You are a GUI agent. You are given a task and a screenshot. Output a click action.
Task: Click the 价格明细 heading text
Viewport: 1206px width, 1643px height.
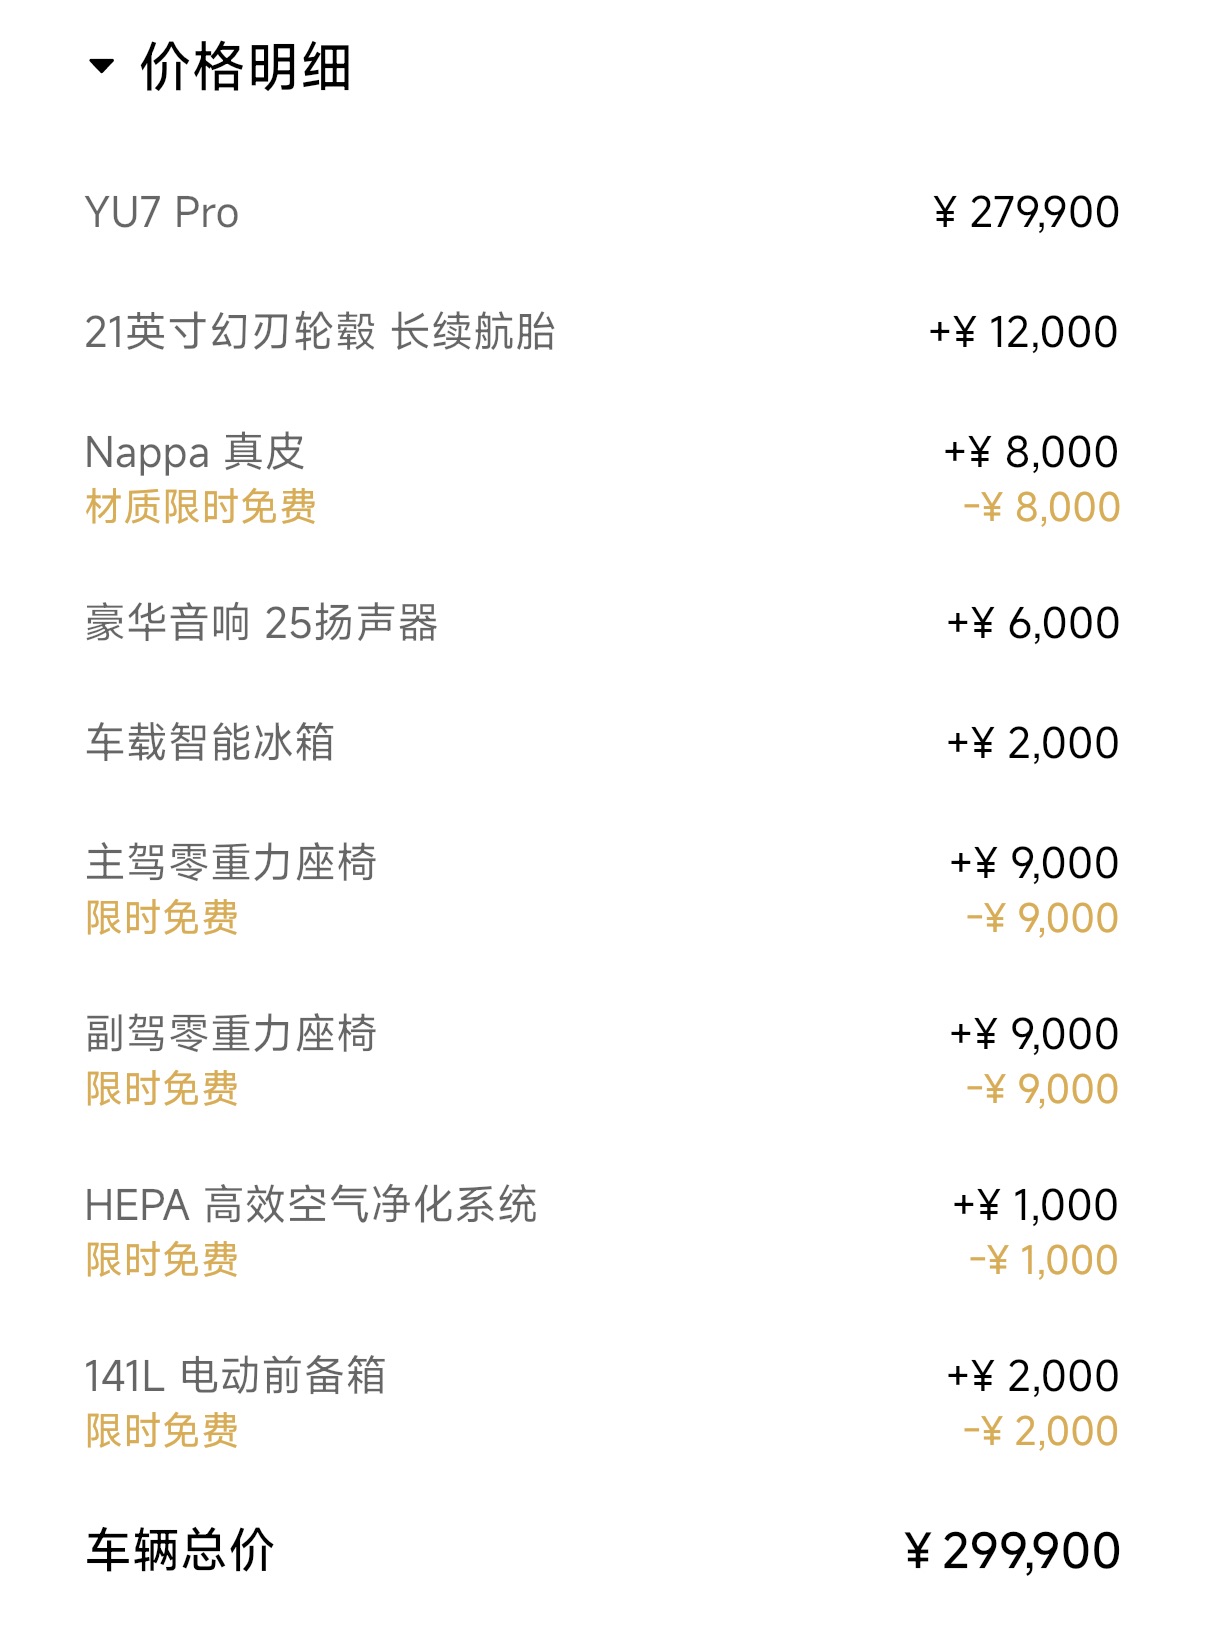[x=246, y=67]
